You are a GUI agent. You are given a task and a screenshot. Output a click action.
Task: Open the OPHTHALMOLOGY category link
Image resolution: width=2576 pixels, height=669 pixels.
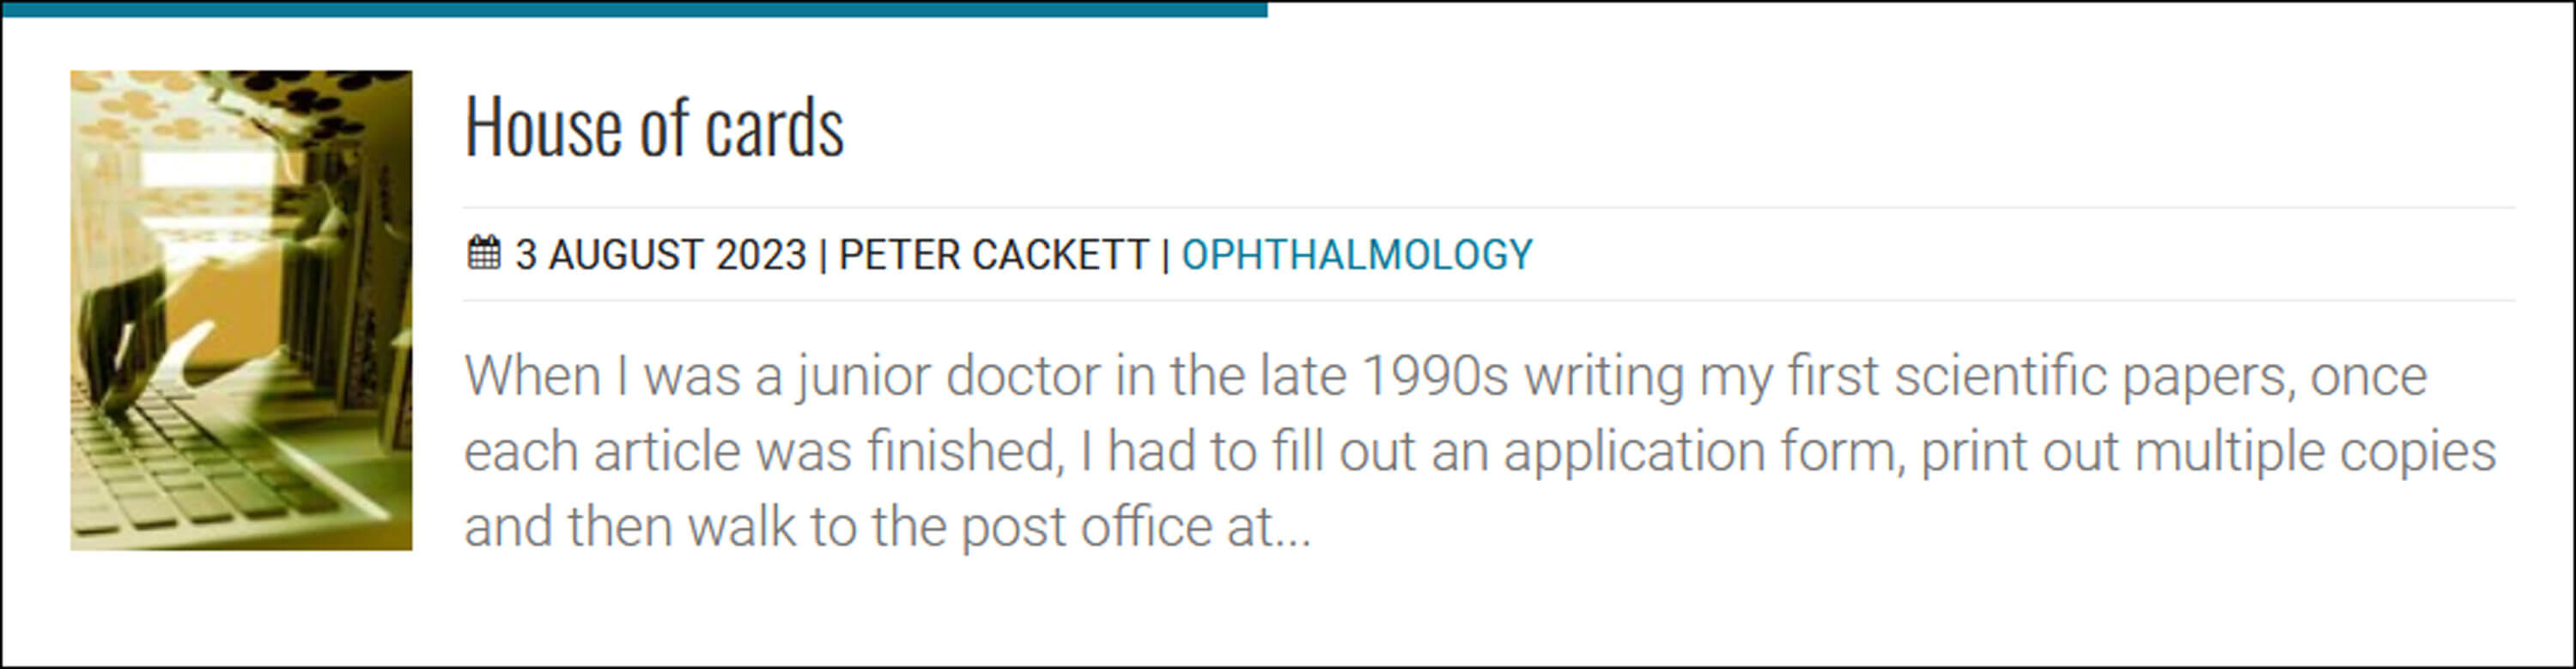point(1356,255)
